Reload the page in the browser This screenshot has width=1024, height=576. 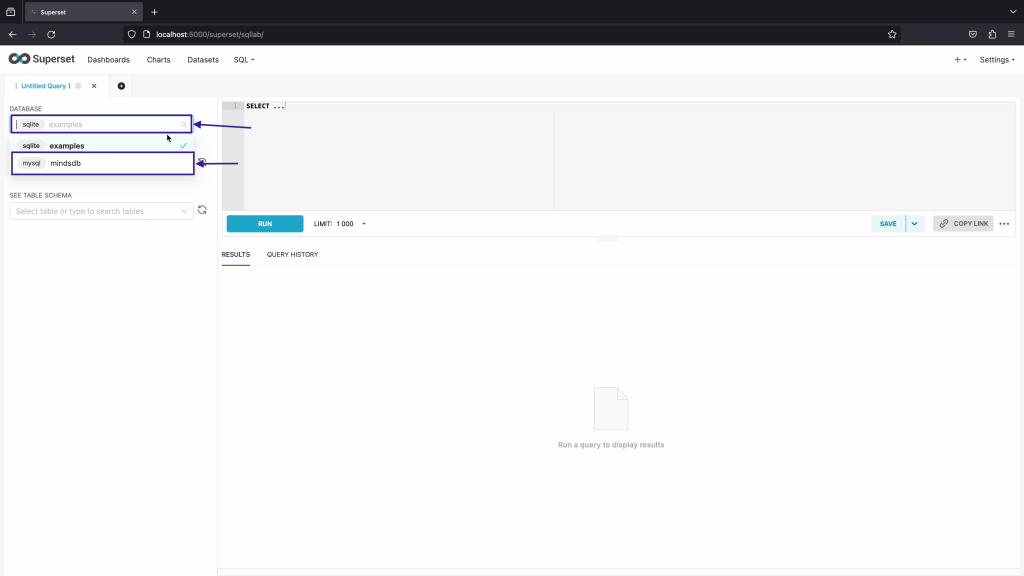pos(51,34)
